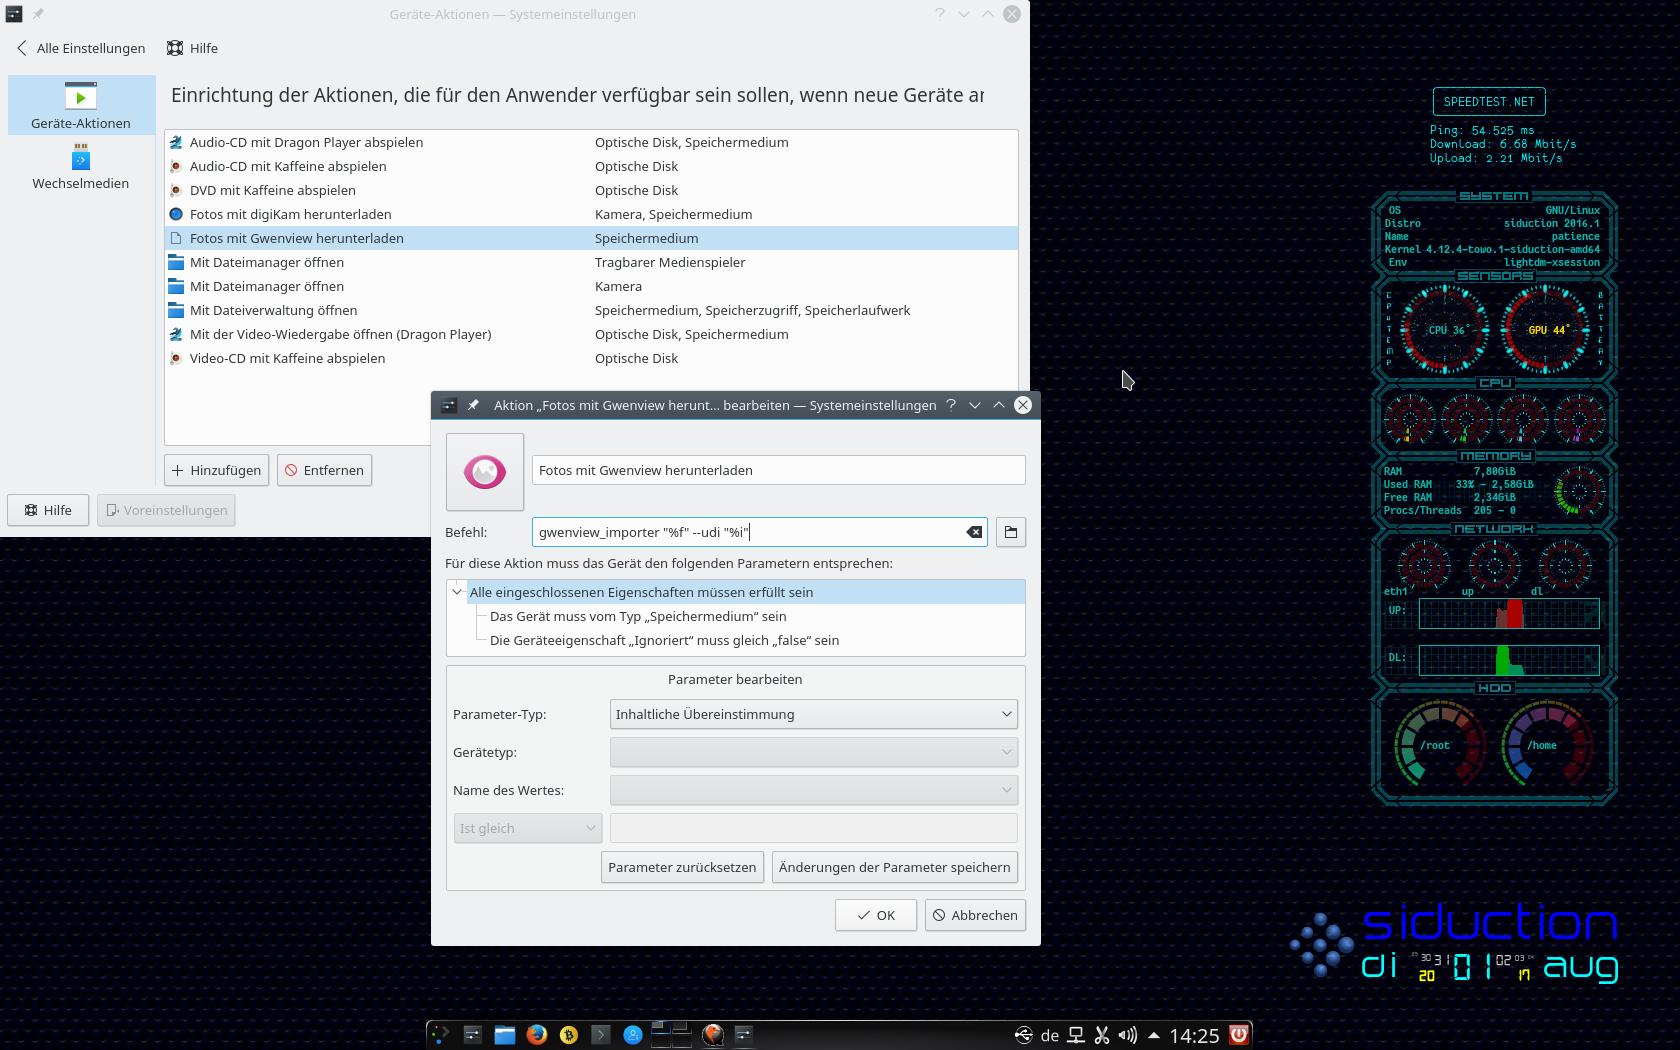Launch Firefox from the taskbar
This screenshot has width=1680, height=1050.
(537, 1035)
